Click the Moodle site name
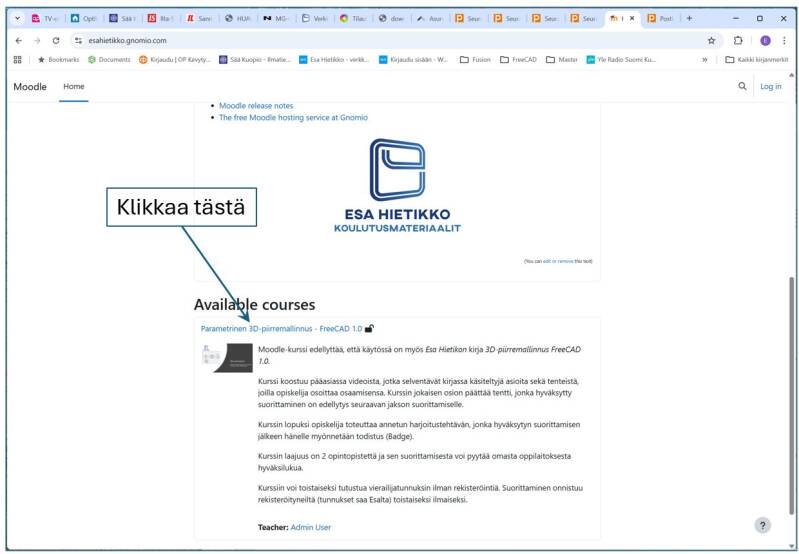The width and height of the screenshot is (799, 554). pyautogui.click(x=30, y=87)
